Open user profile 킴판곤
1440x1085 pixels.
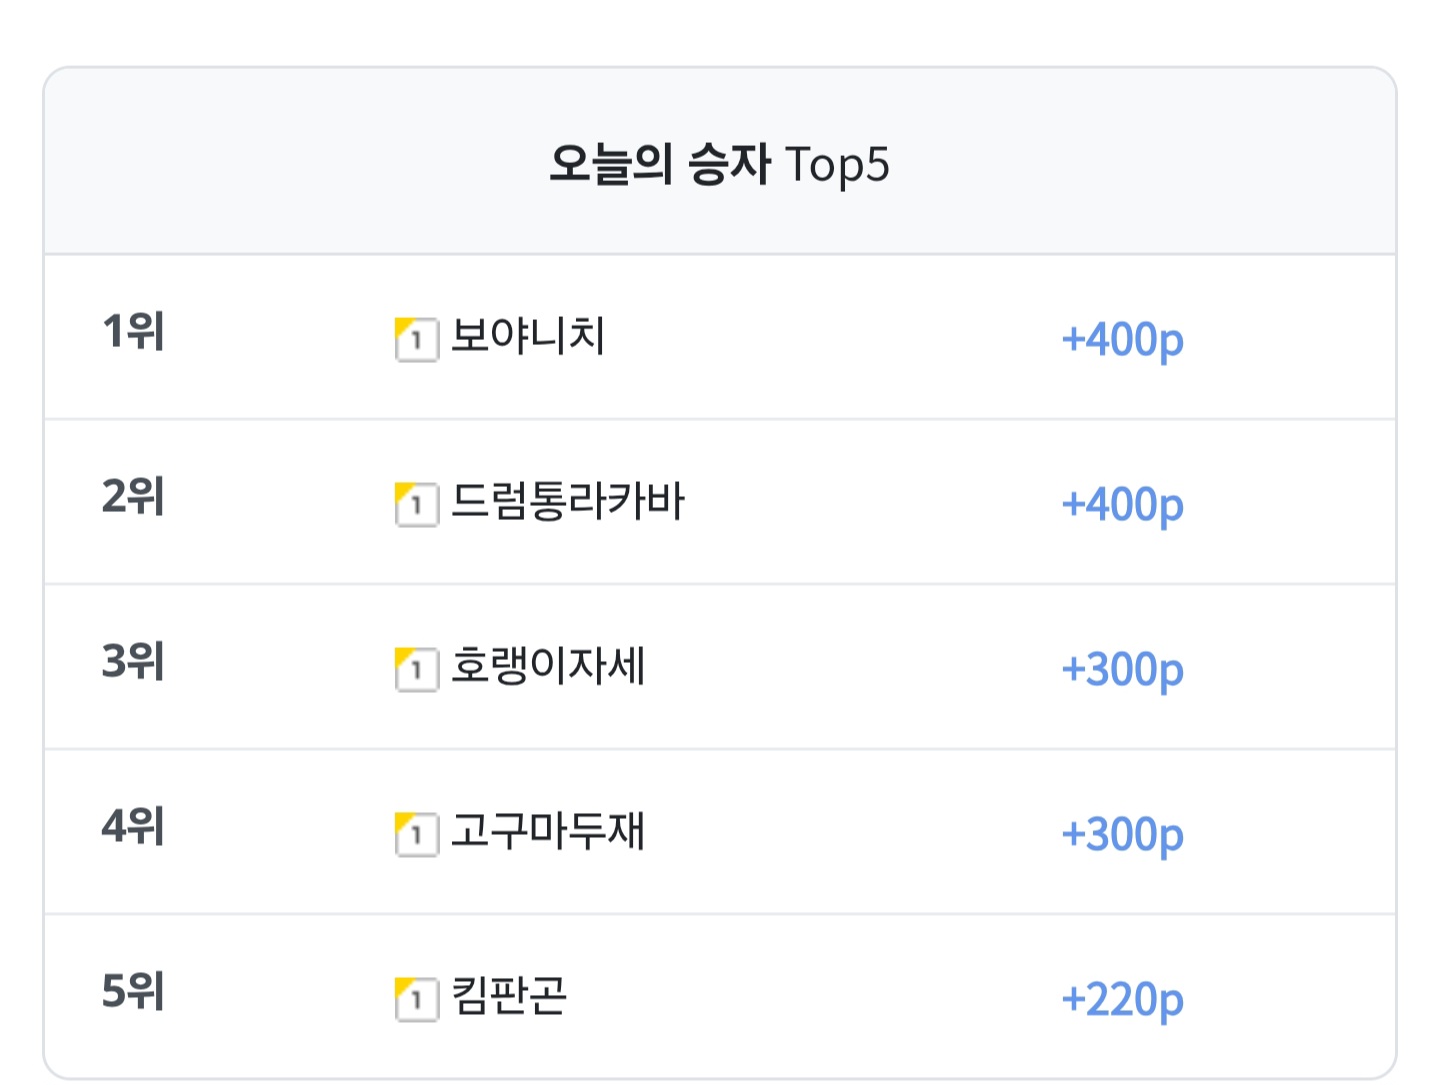(509, 996)
